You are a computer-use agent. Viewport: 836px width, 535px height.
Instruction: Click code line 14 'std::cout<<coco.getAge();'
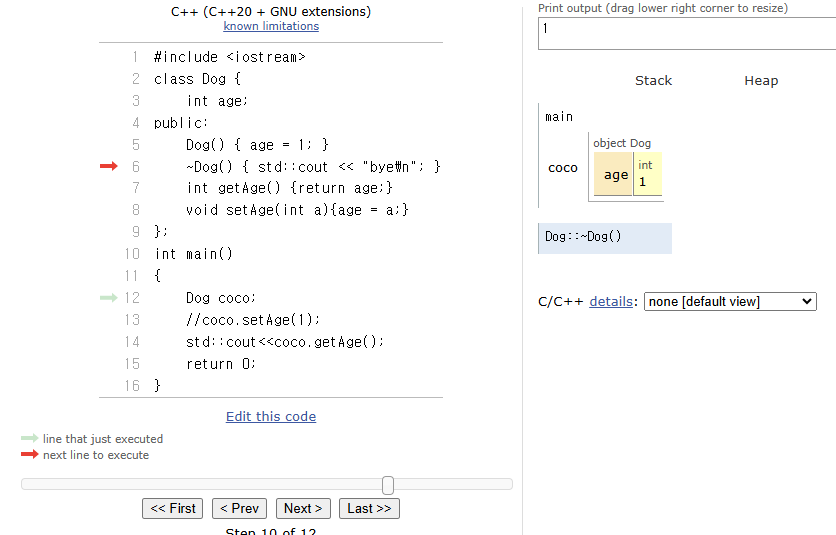285,342
